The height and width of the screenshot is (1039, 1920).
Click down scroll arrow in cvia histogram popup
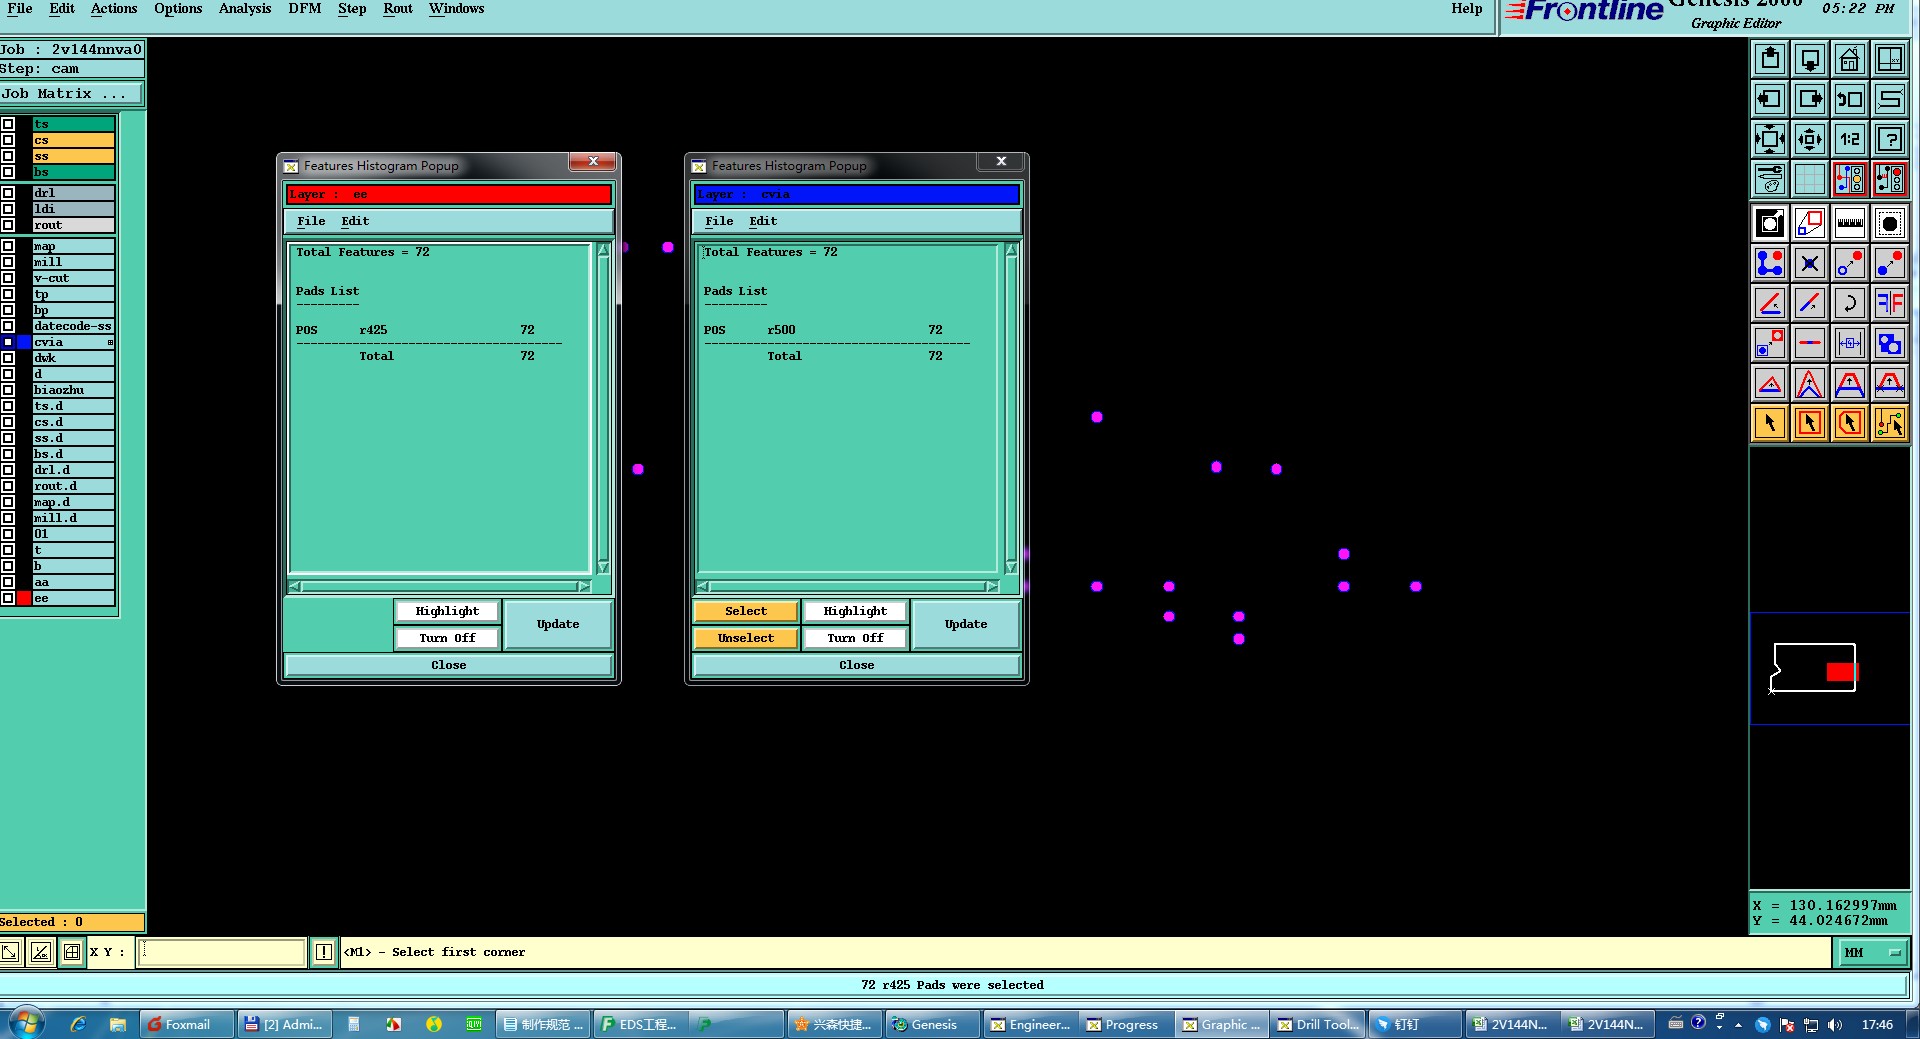[1011, 567]
